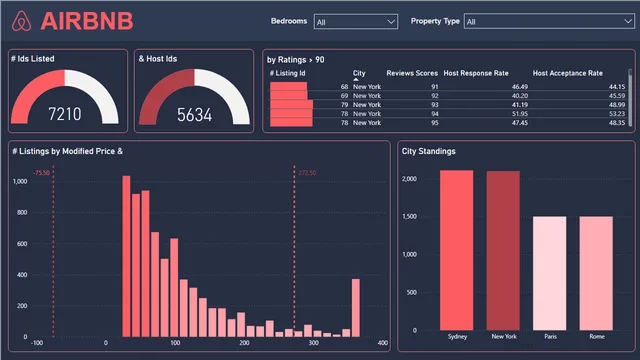
Task: Click the filled arc of Ids Listed gauge
Action: (x=33, y=92)
